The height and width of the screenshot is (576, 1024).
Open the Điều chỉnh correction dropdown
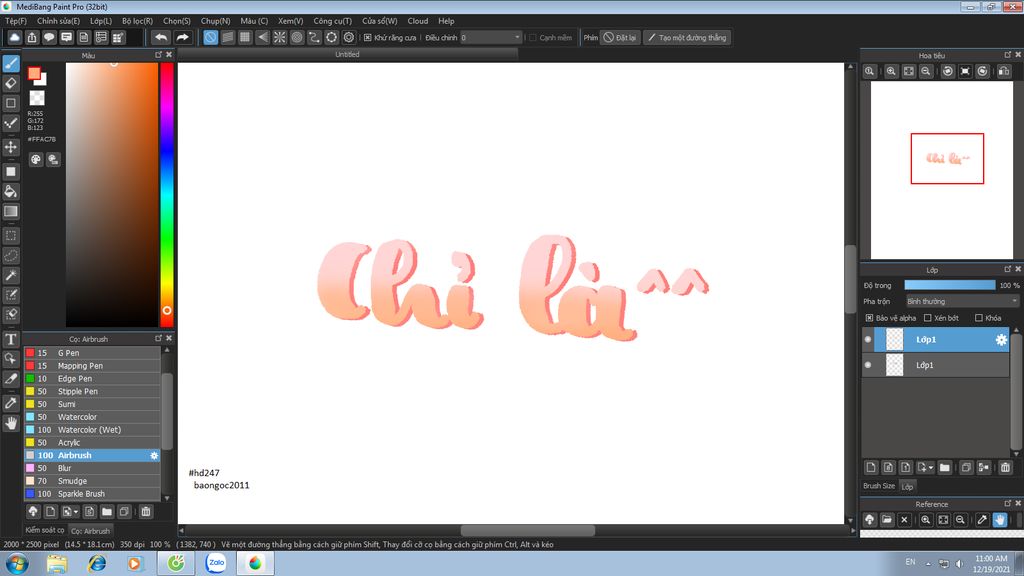point(490,37)
